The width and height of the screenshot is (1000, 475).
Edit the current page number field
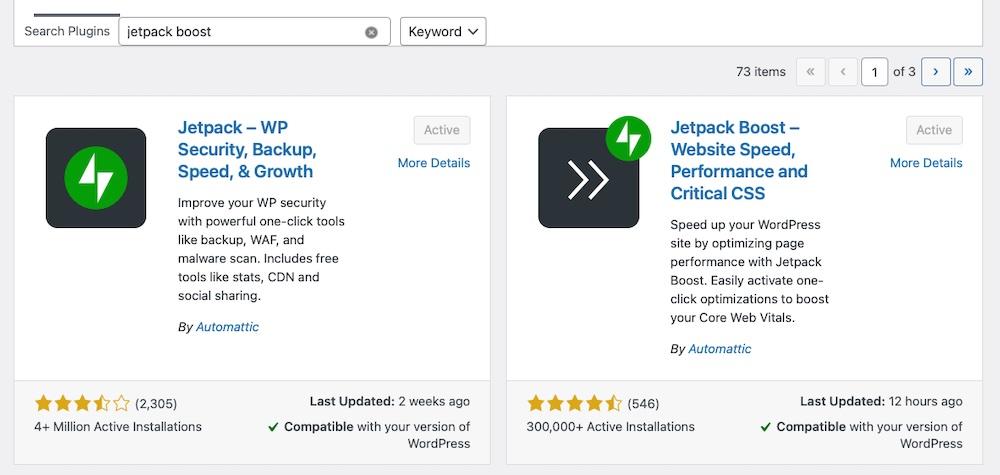pos(874,72)
